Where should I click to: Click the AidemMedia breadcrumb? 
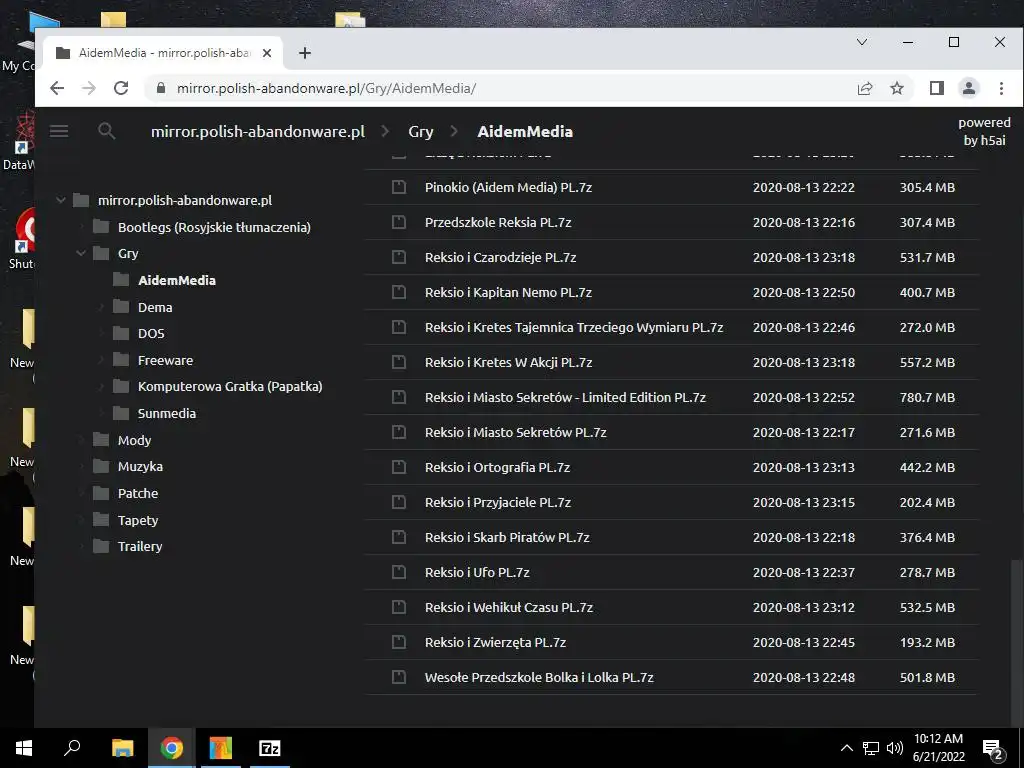tap(525, 131)
